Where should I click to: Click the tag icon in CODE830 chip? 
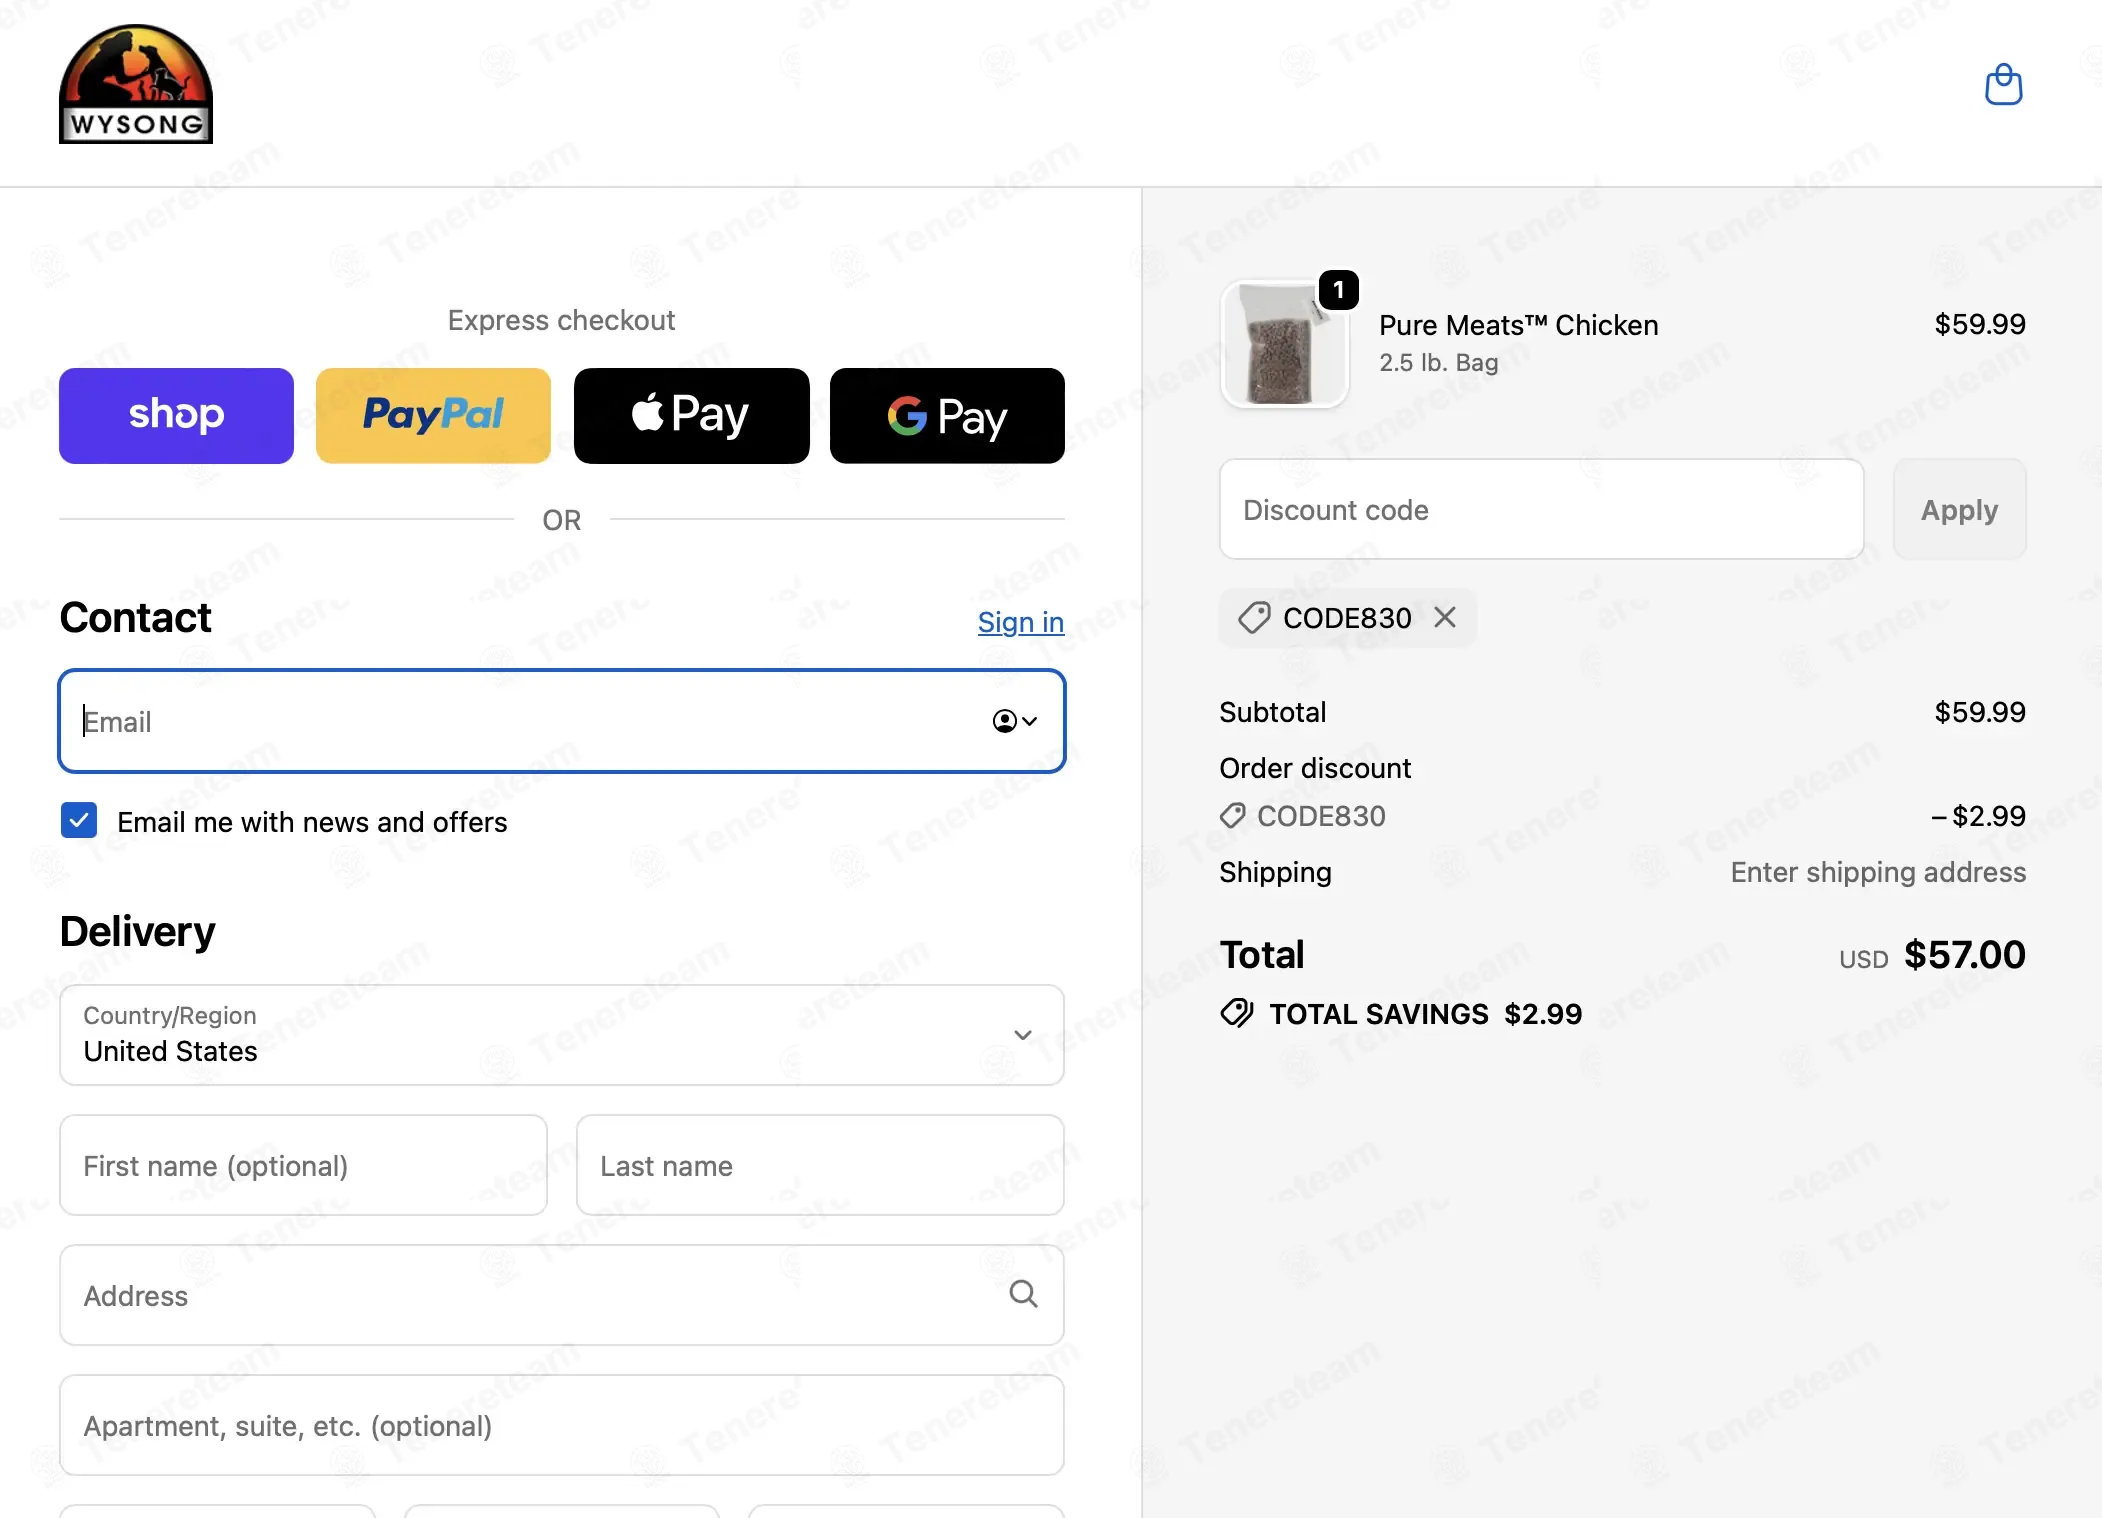point(1254,618)
